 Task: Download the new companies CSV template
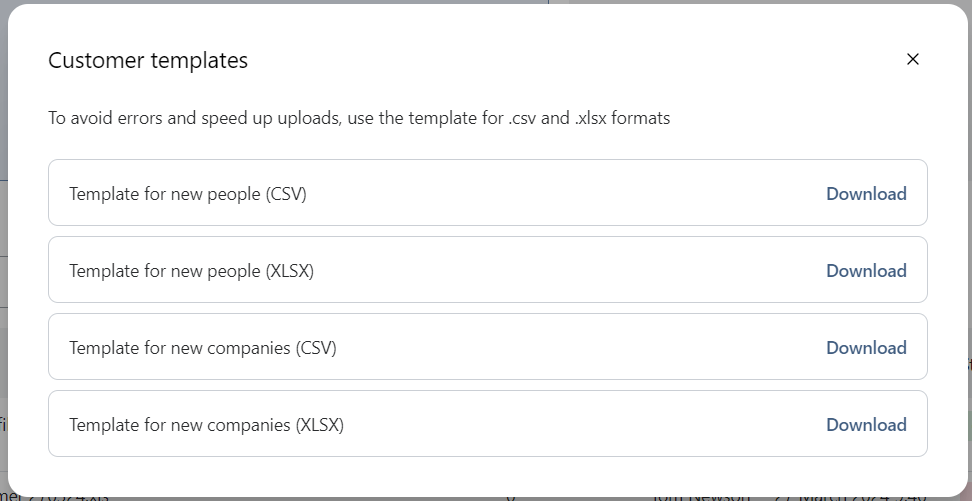coord(866,348)
